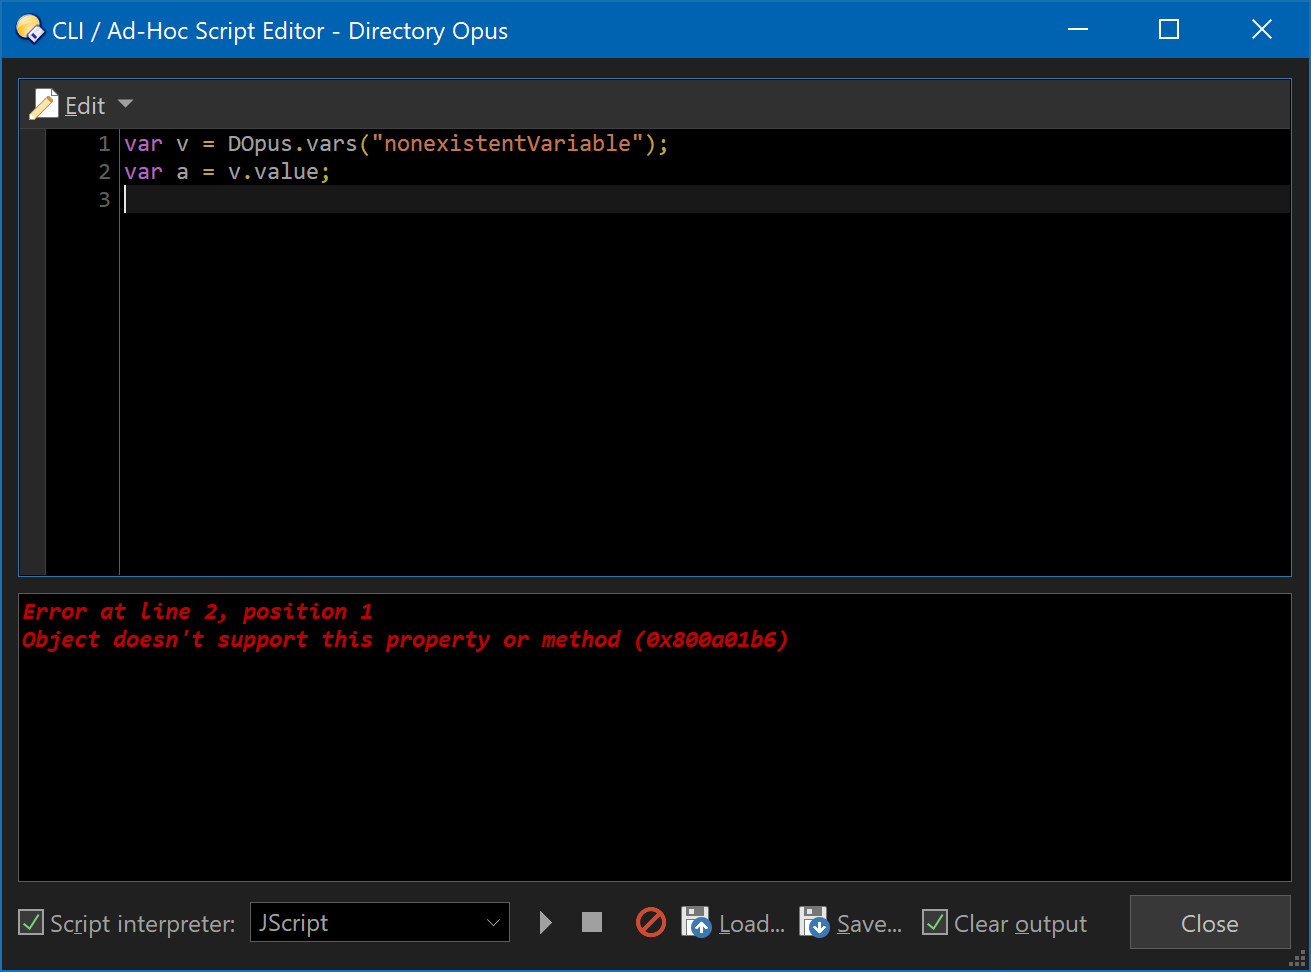
Task: Click the Load script disk icon
Action: pyautogui.click(x=695, y=922)
